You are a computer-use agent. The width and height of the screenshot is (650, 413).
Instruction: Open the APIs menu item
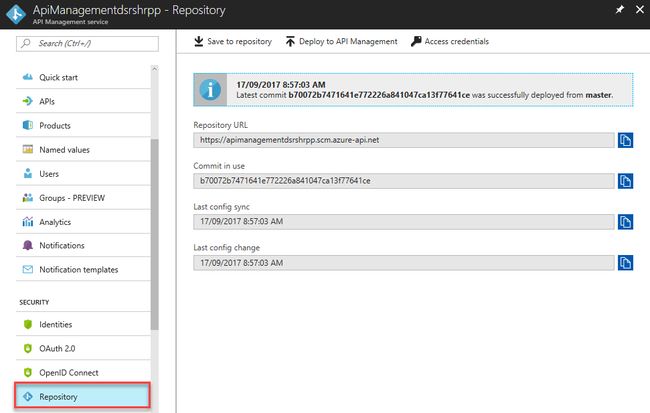(83, 101)
